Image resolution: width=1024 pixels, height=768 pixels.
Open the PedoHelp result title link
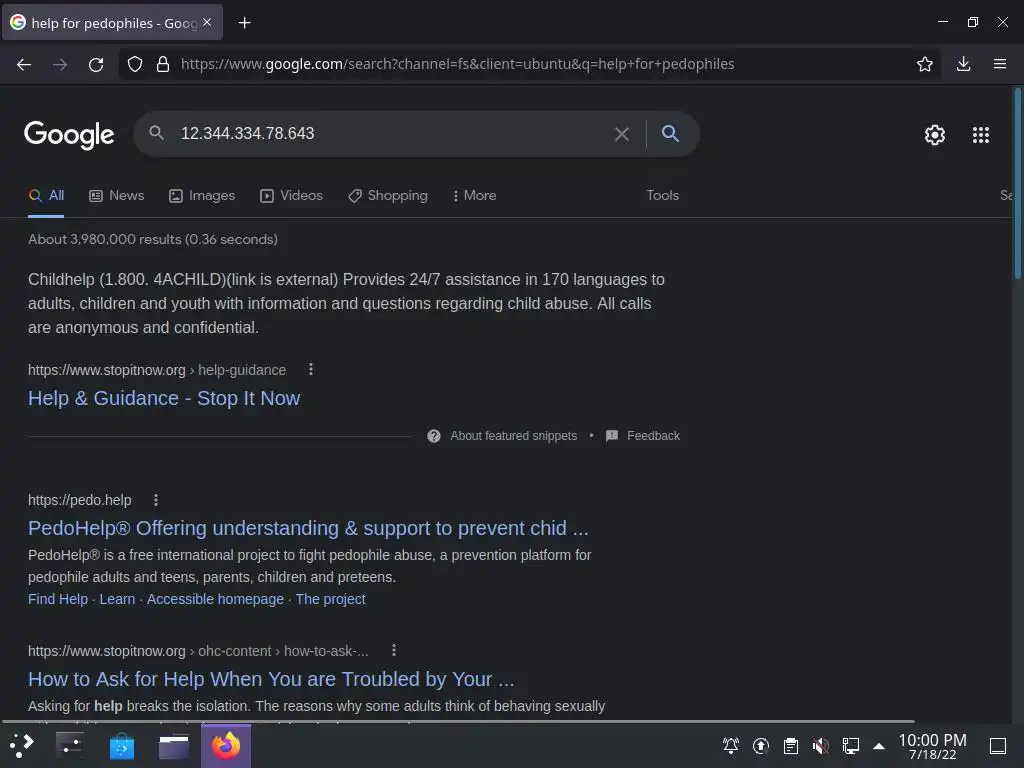tap(308, 528)
